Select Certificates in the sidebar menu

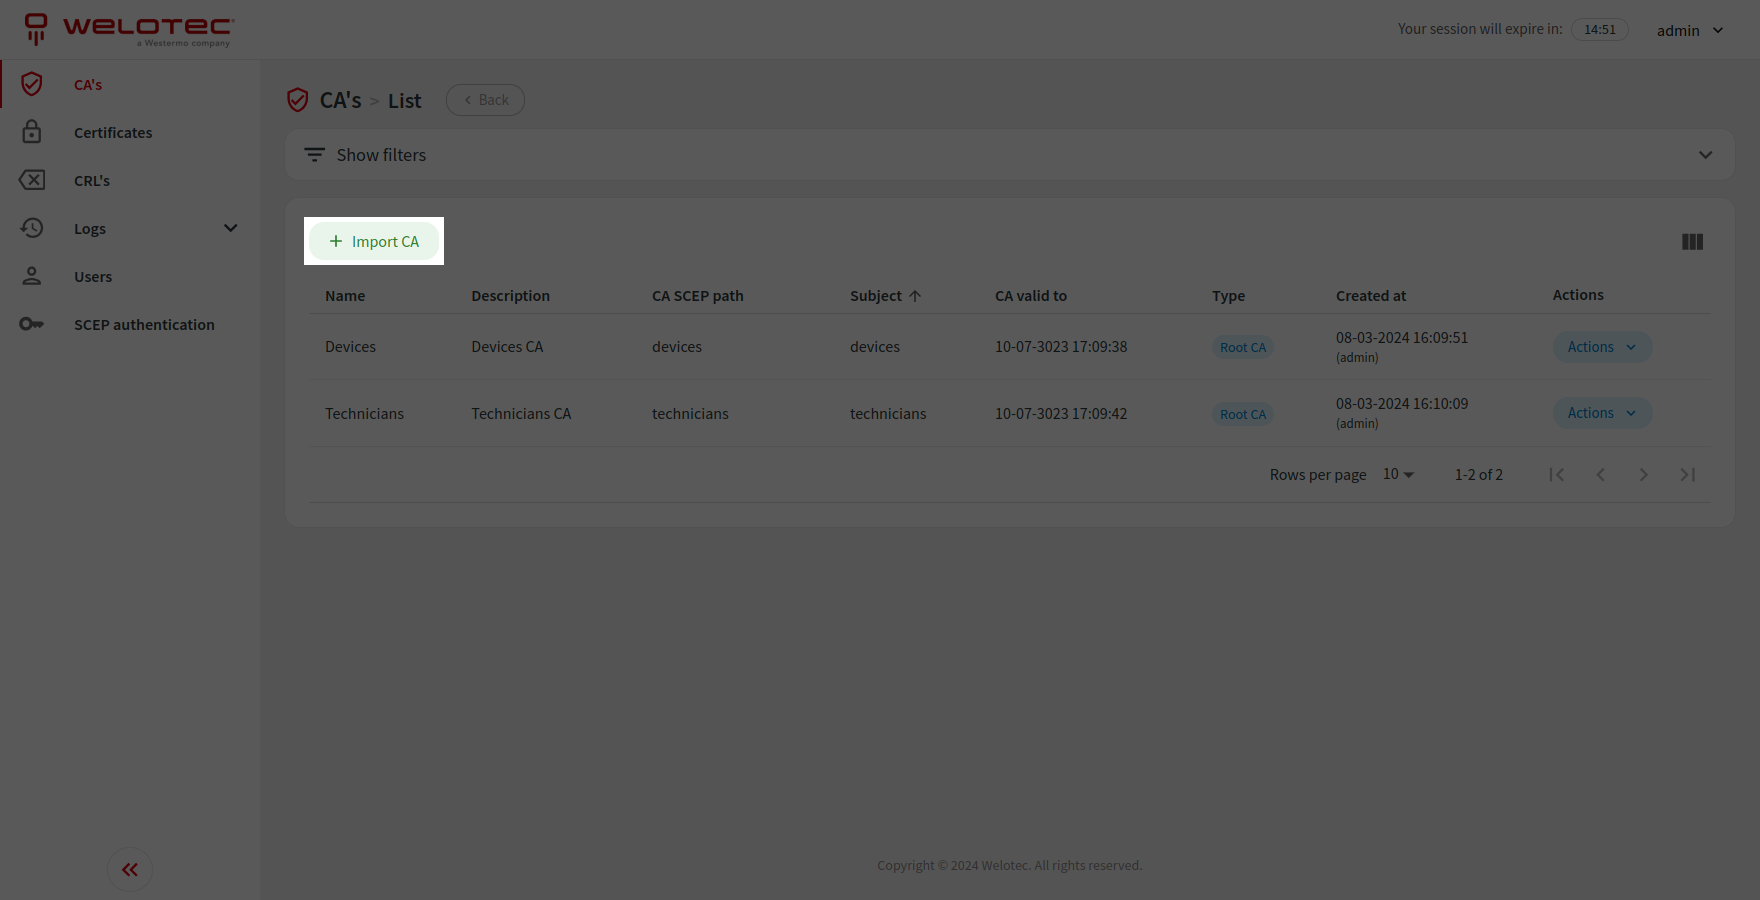pos(113,132)
